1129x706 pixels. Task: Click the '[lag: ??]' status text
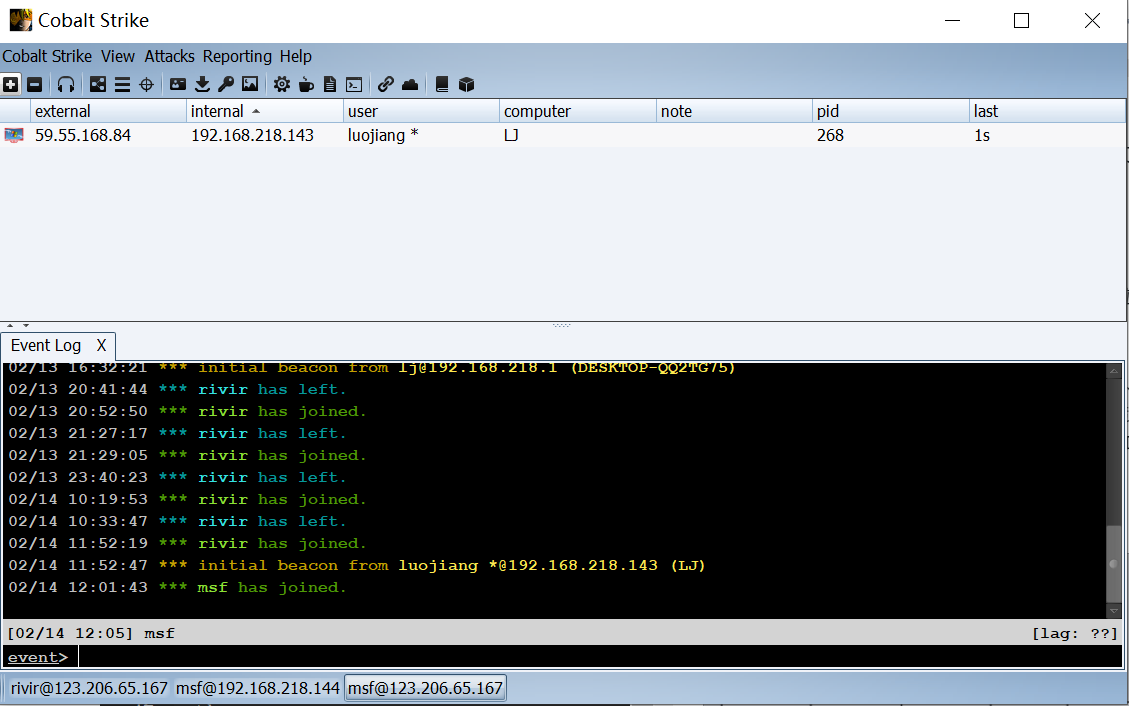point(1074,633)
